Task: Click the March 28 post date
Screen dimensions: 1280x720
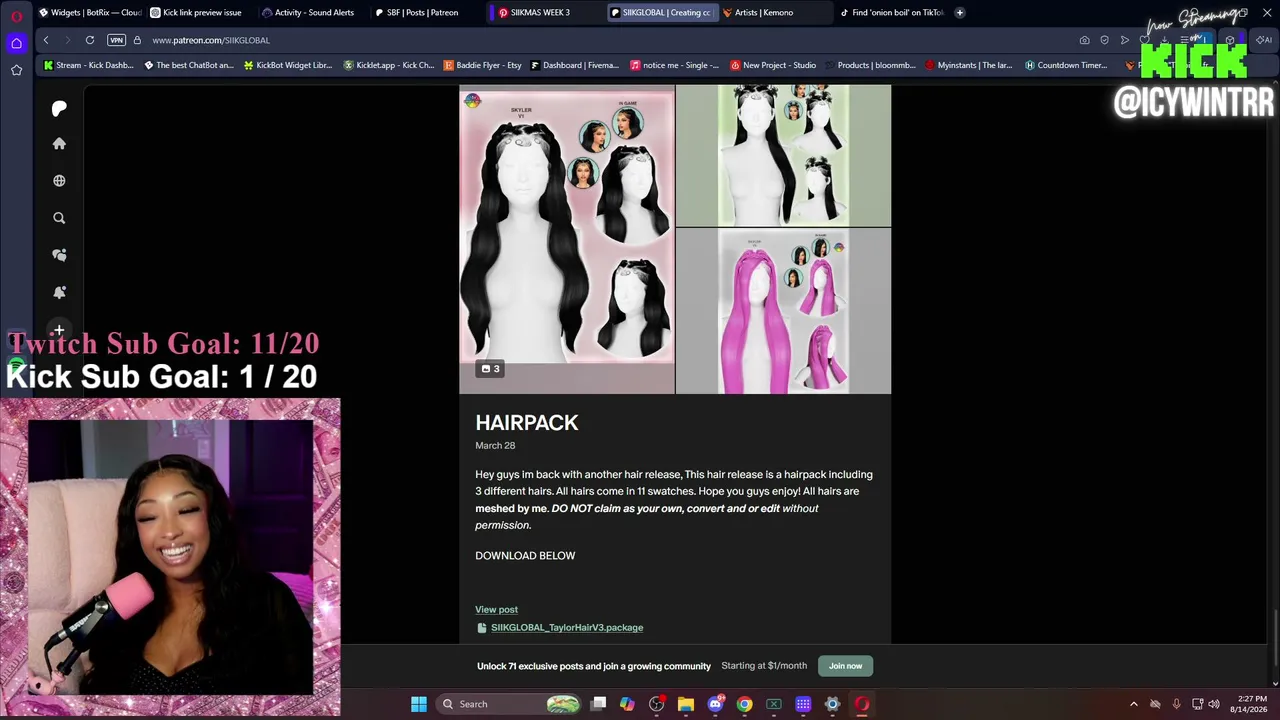Action: point(495,446)
